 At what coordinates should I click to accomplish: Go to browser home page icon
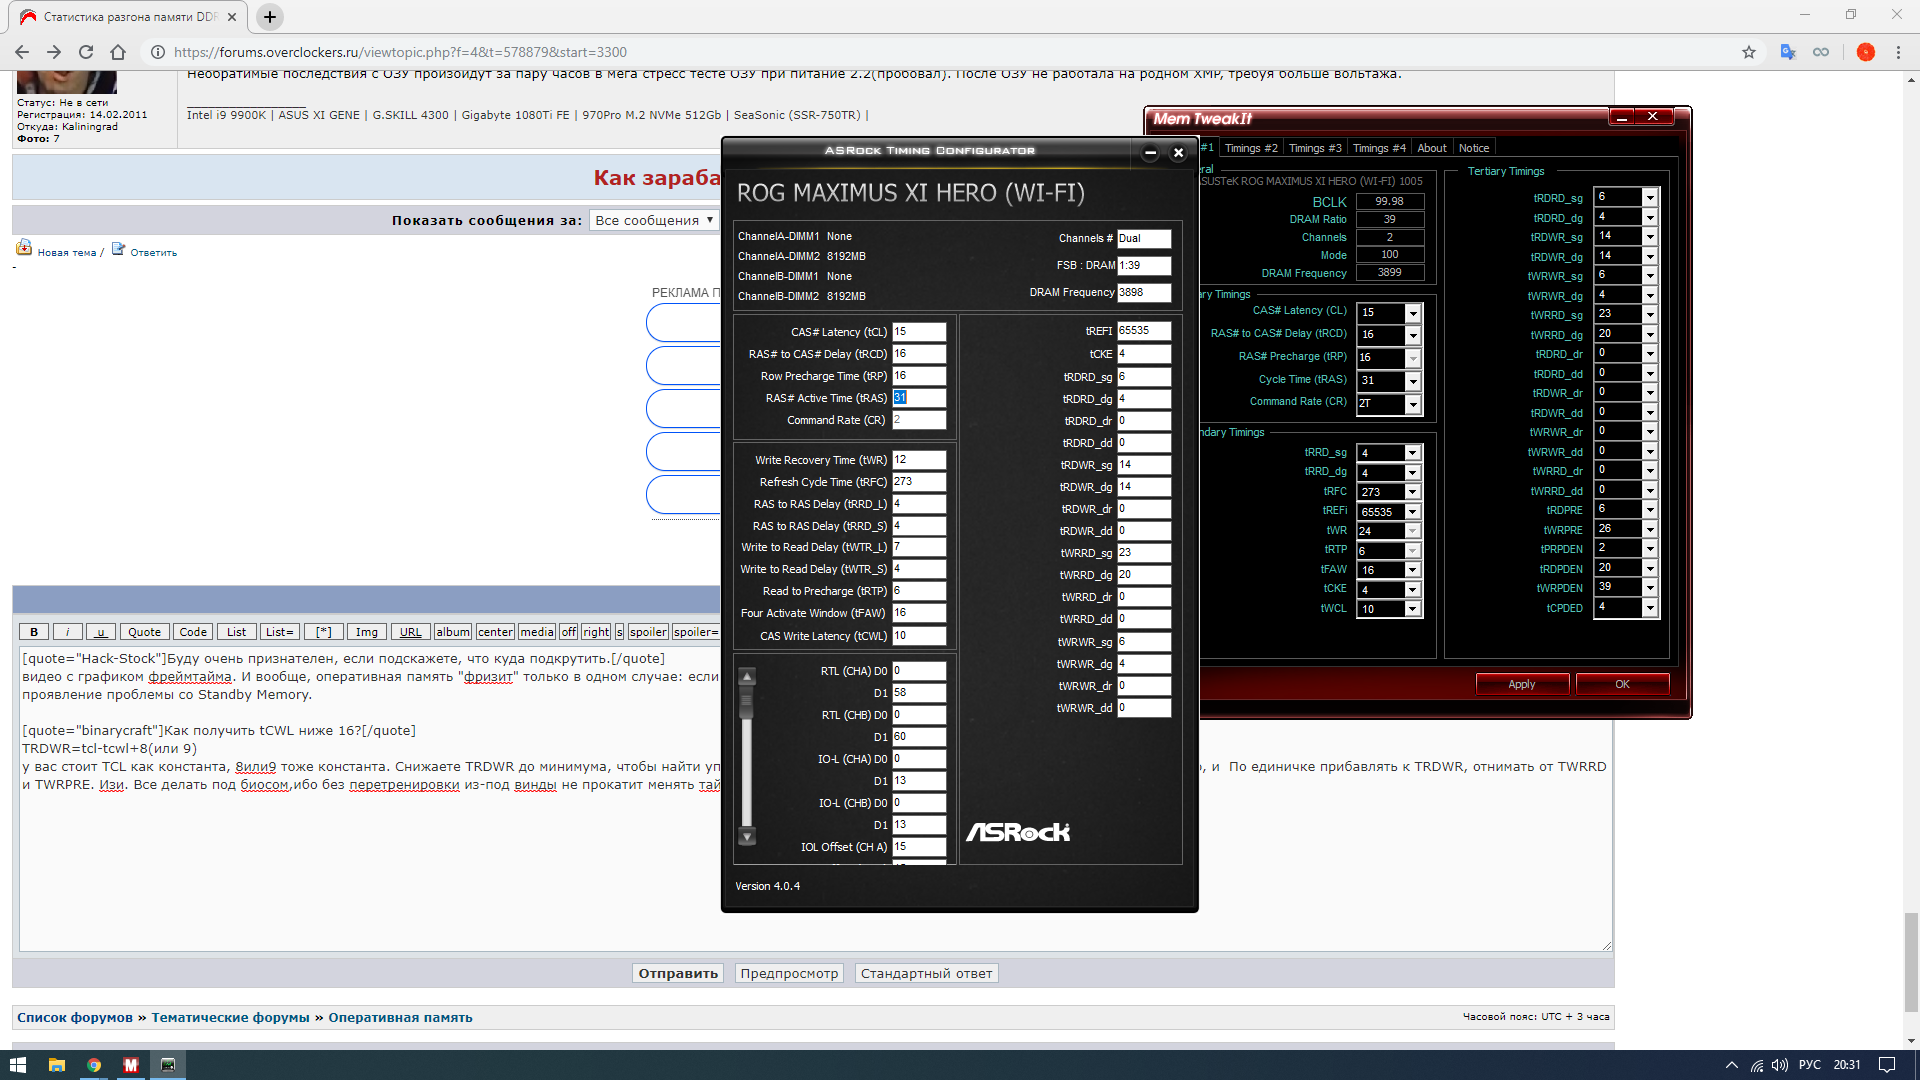tap(118, 52)
